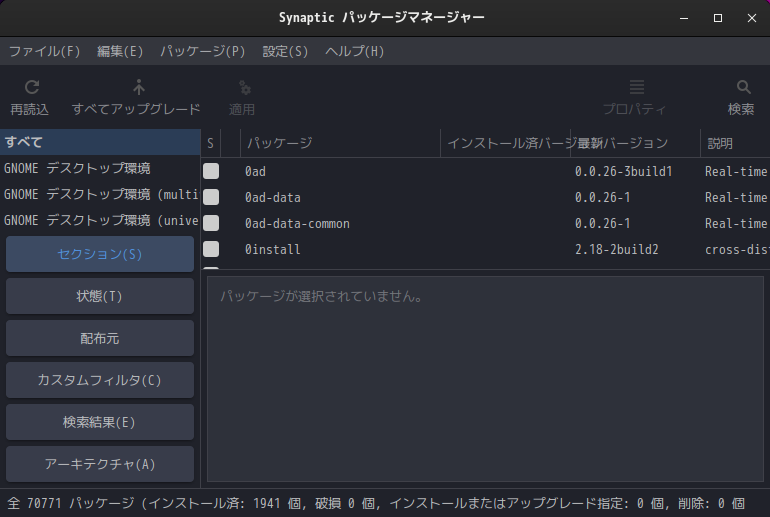Open カスタムフィルタ(C) view

(100, 380)
